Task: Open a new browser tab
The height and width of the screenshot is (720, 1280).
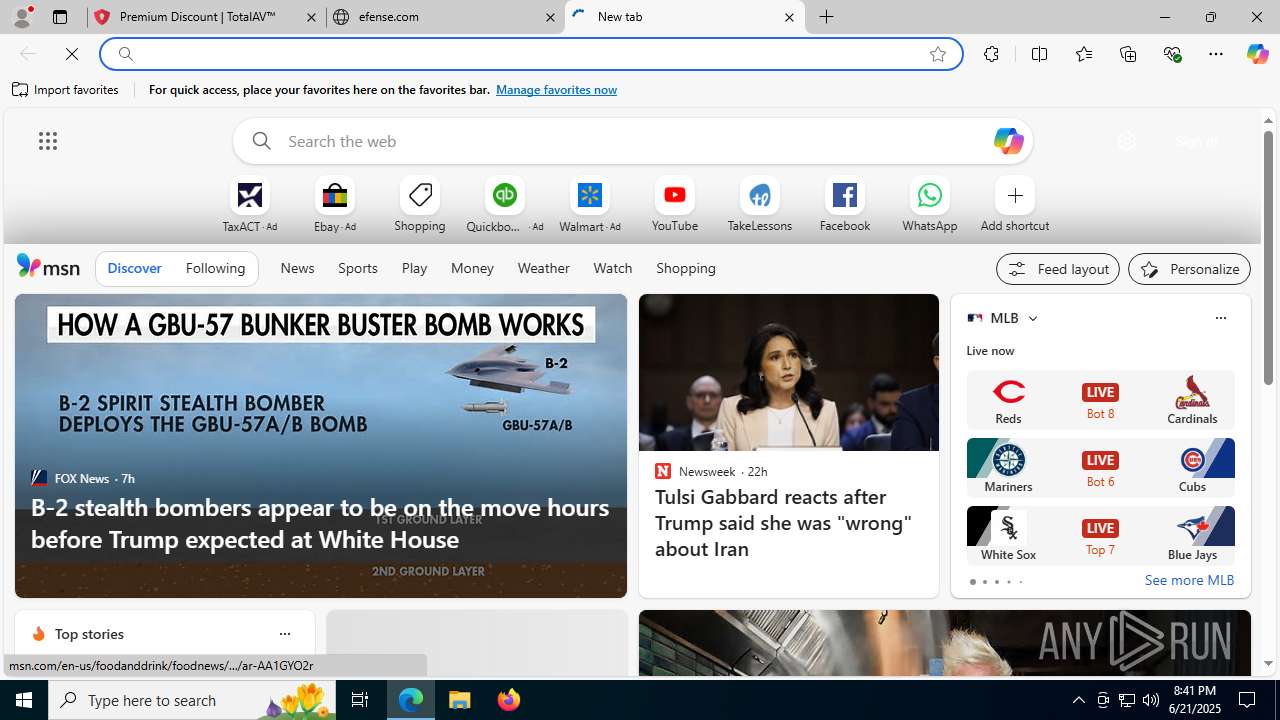Action: pos(826,17)
